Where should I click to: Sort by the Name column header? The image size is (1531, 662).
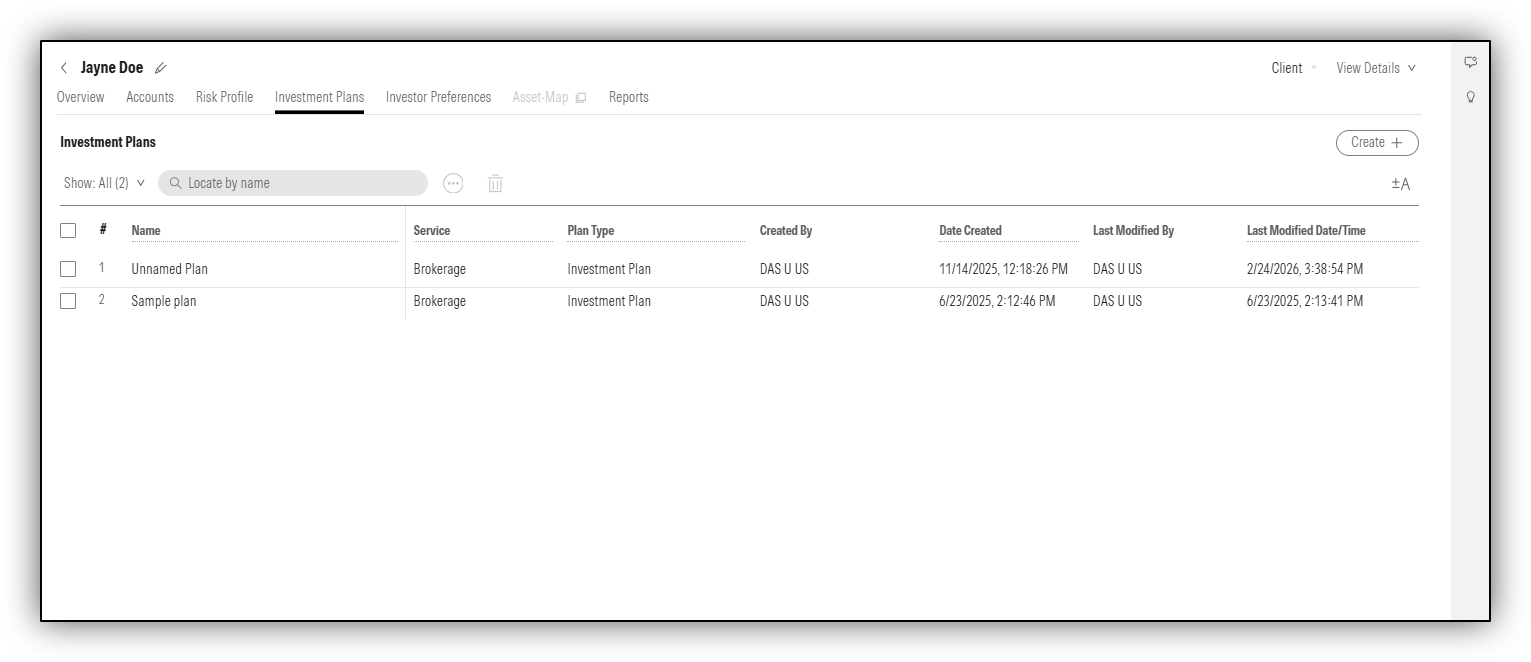pyautogui.click(x=146, y=230)
